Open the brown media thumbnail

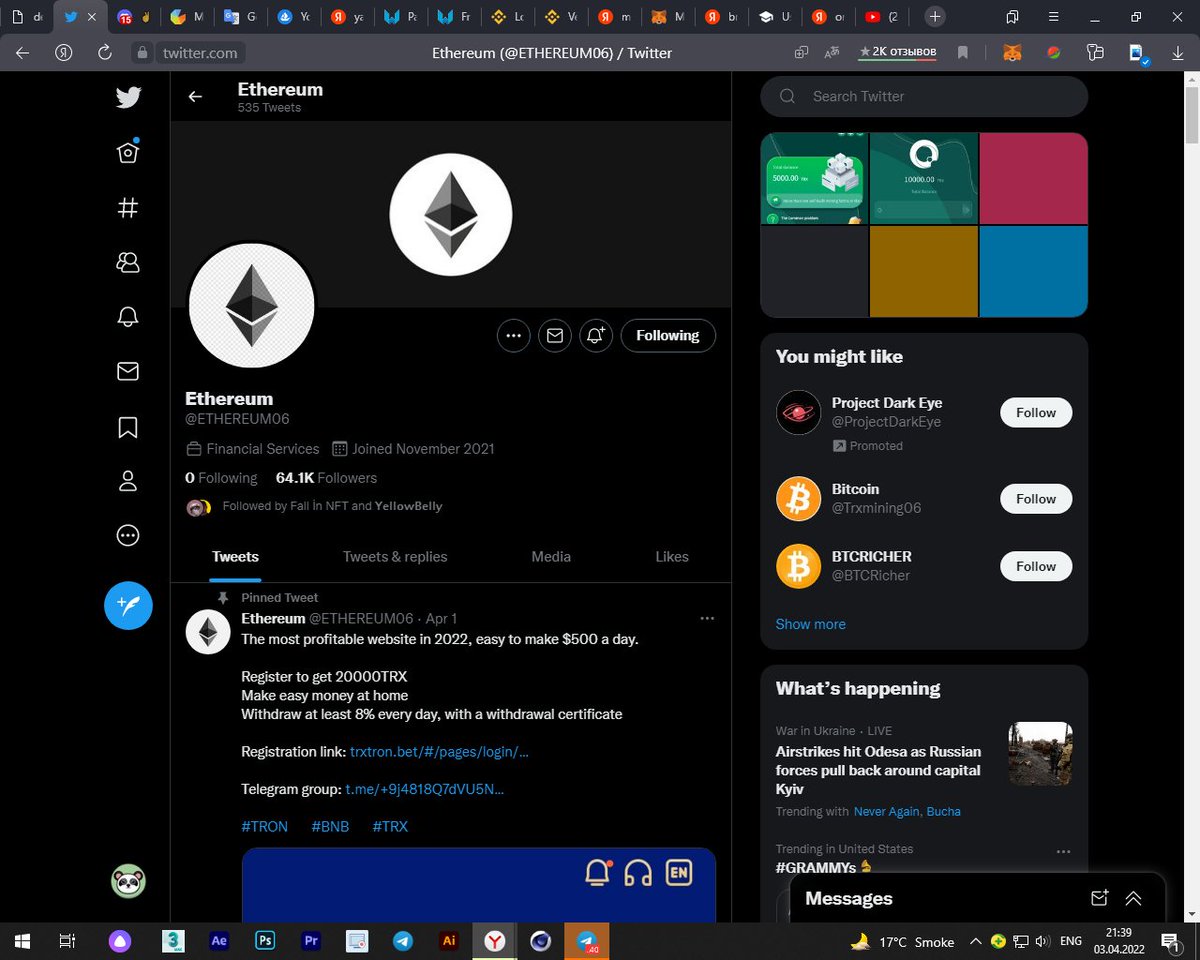(924, 271)
